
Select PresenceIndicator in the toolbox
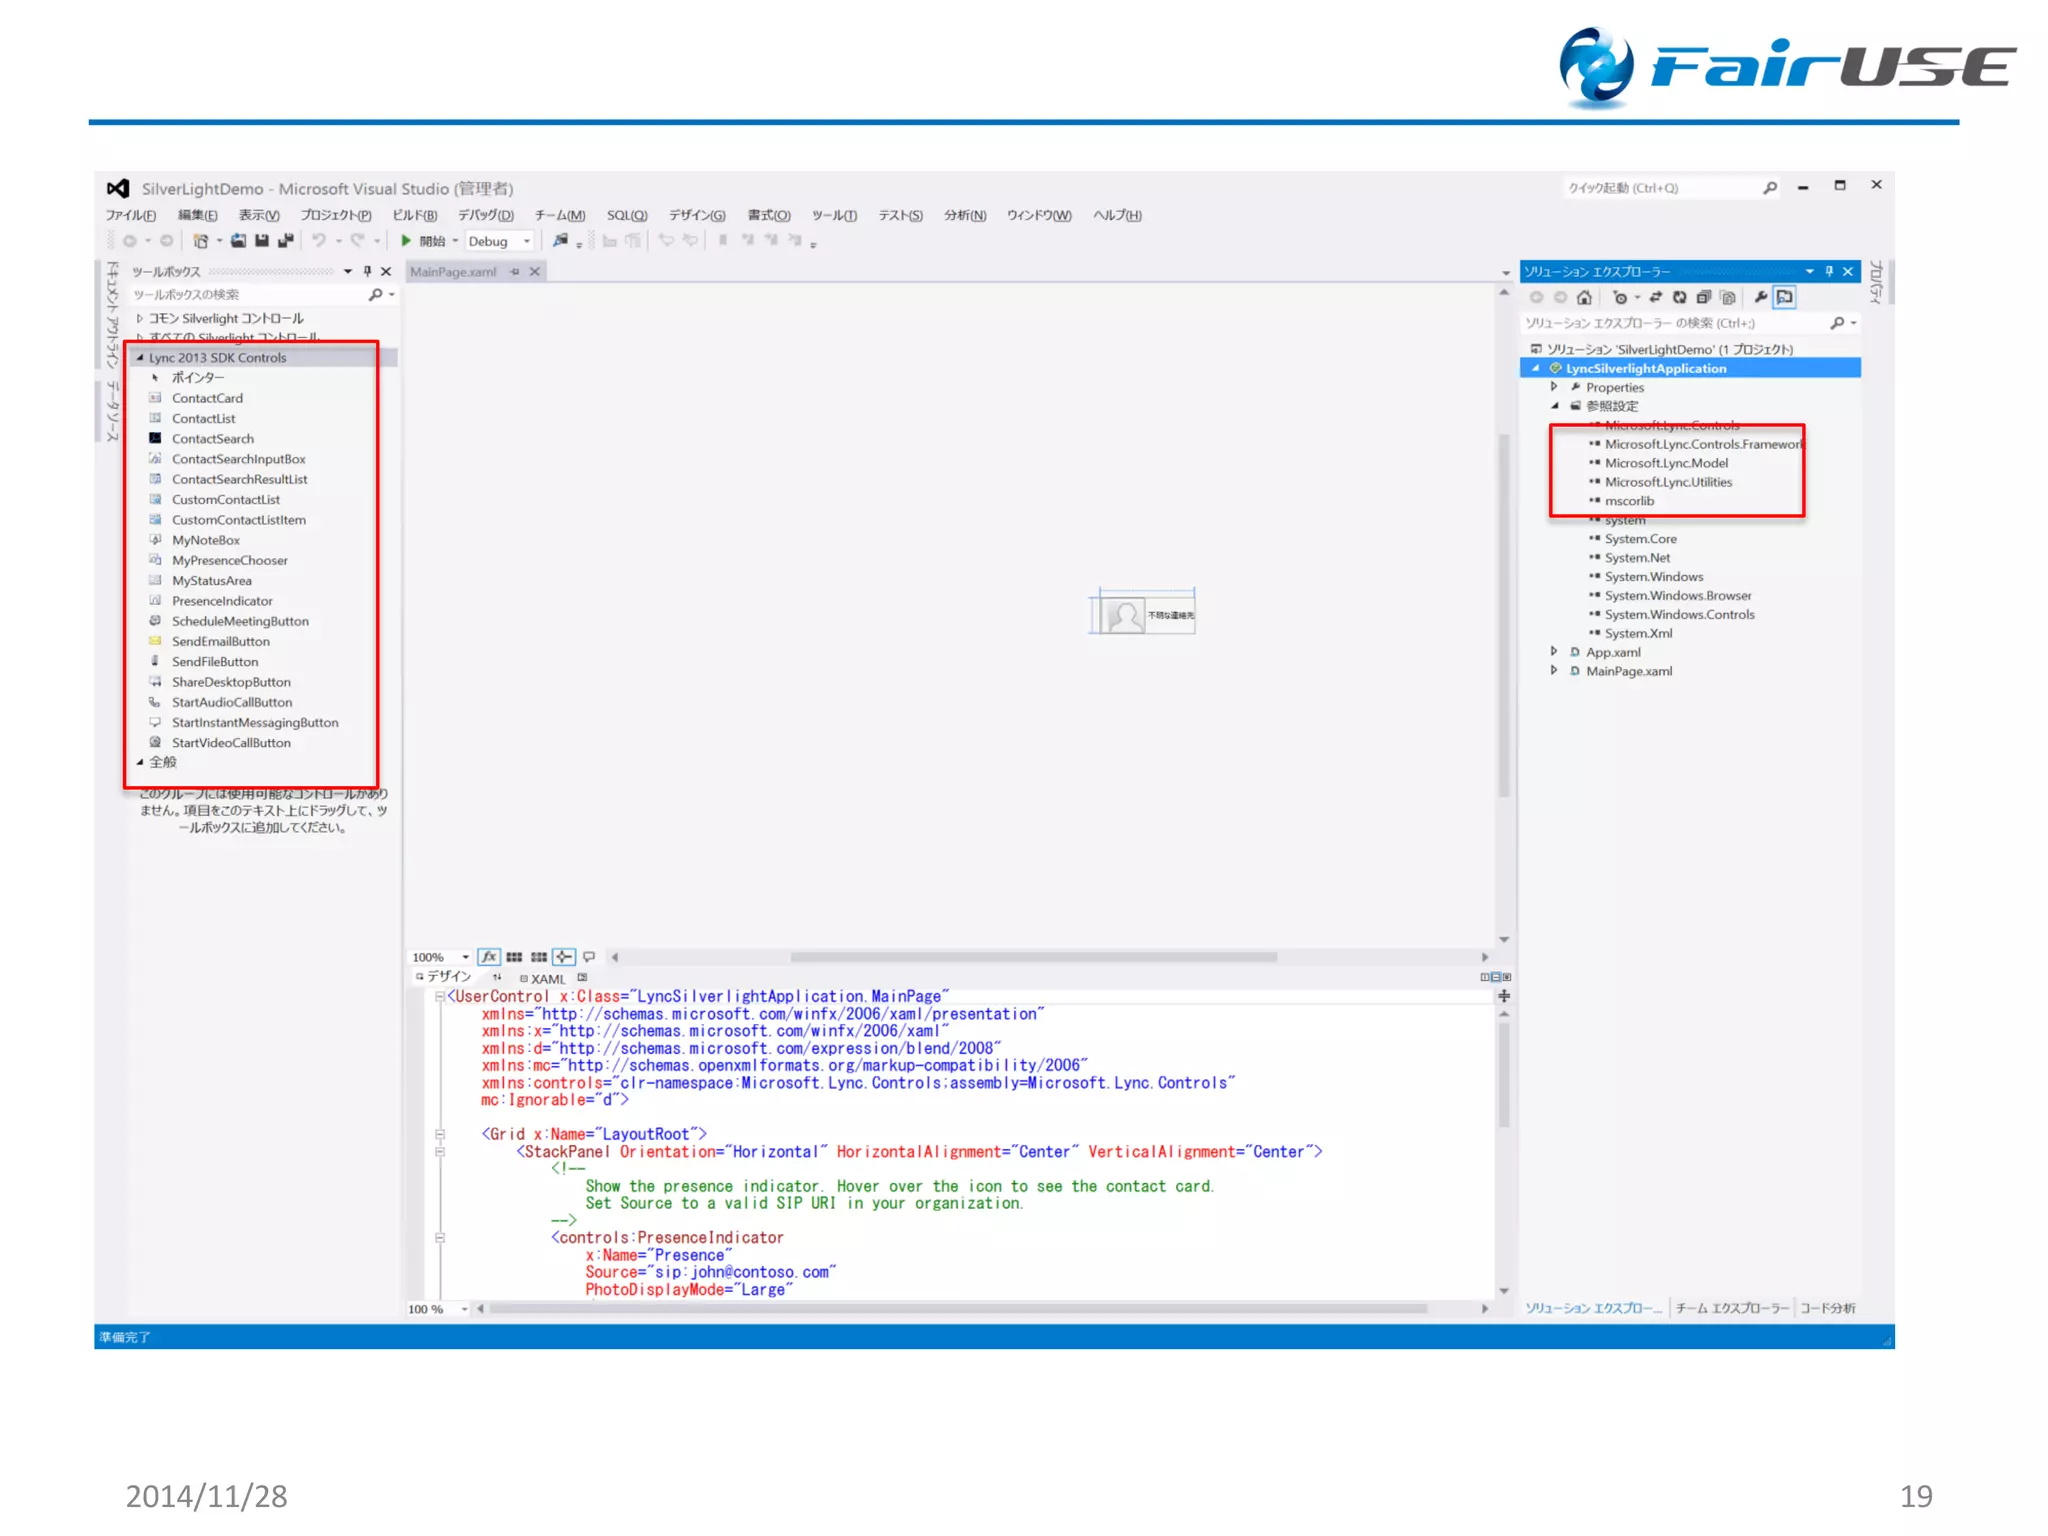tap(221, 601)
